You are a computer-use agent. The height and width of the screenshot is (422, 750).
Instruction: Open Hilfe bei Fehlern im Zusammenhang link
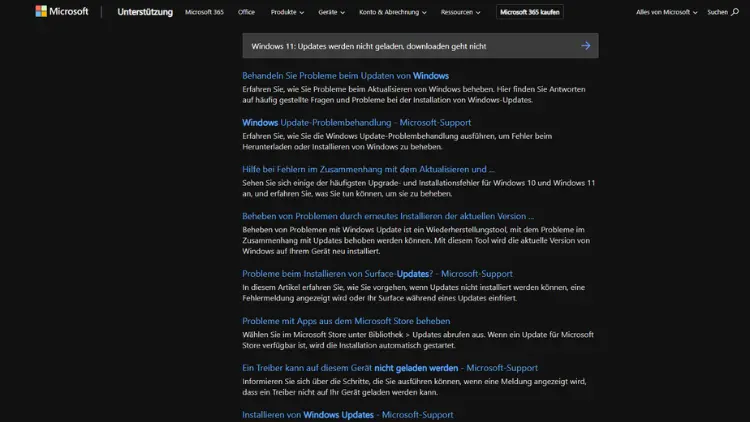[x=368, y=169]
